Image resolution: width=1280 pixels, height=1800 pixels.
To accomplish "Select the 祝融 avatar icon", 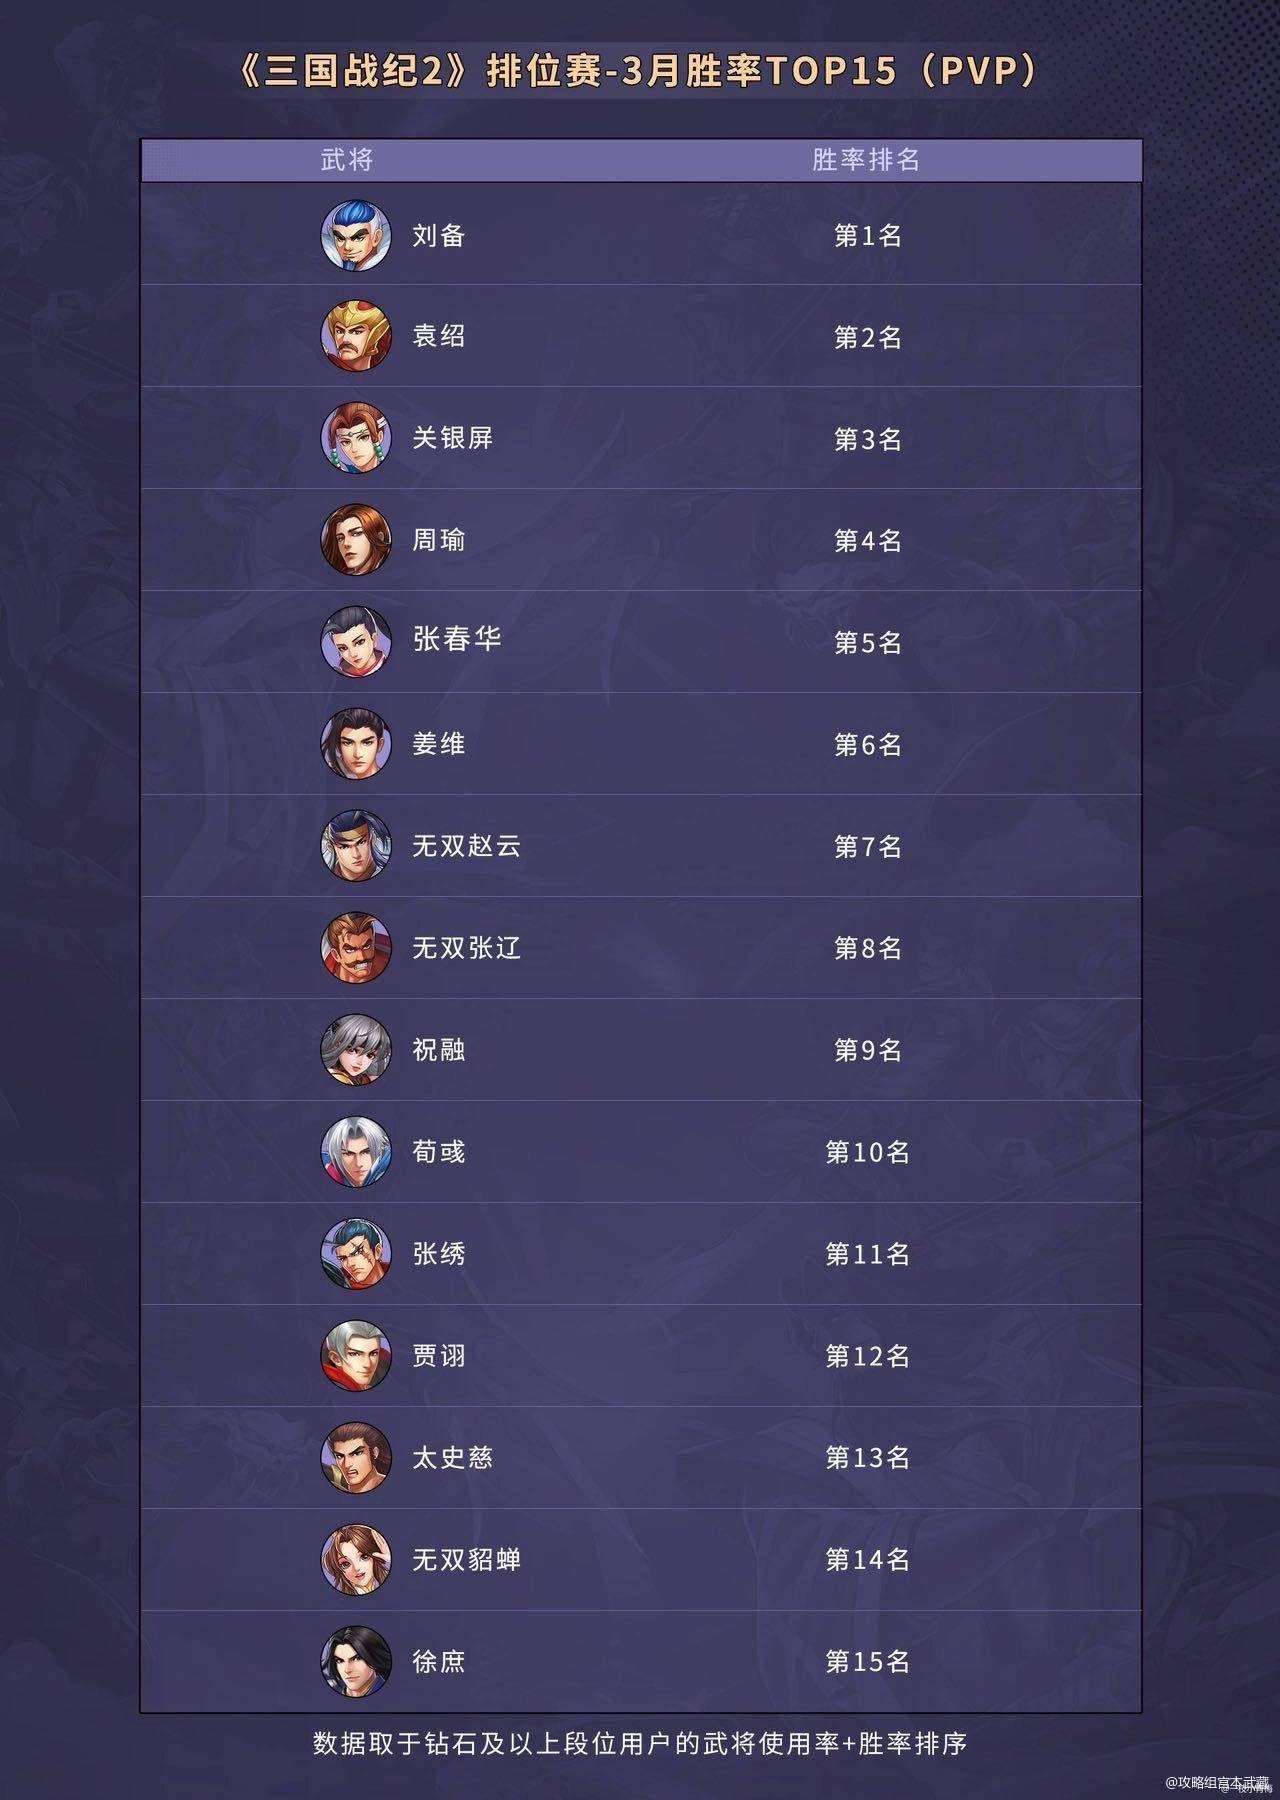I will 356,1050.
